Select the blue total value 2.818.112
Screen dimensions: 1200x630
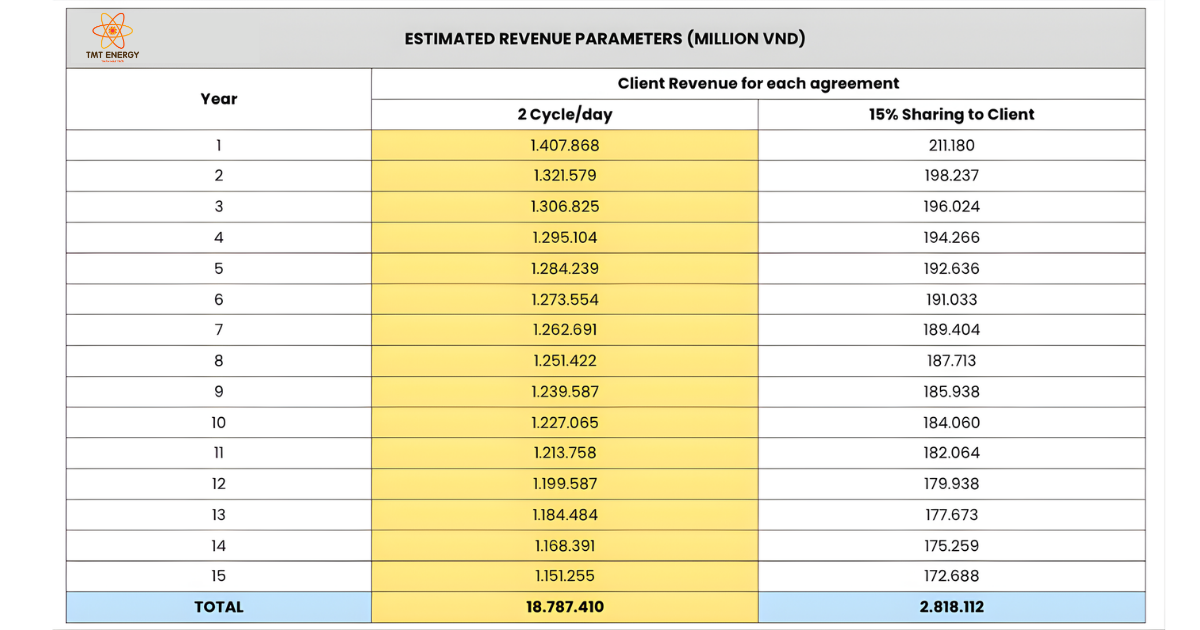[951, 606]
